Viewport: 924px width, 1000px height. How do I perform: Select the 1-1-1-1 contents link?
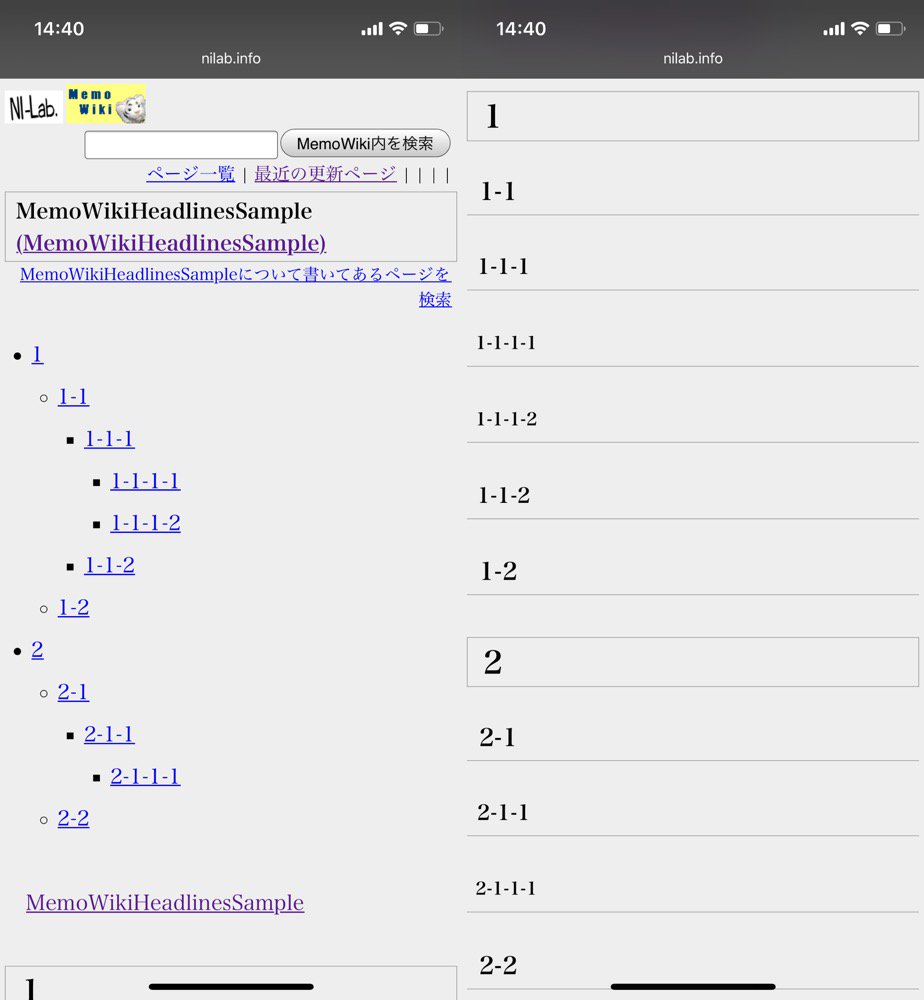(145, 481)
